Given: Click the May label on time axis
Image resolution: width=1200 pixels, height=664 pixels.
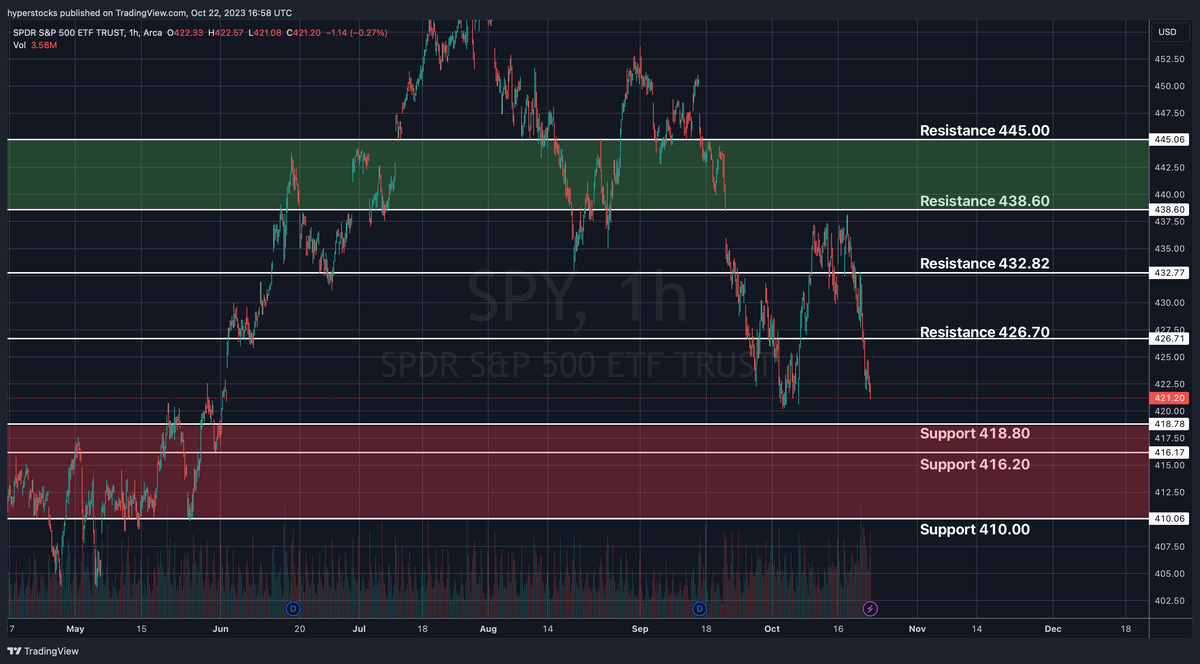Looking at the screenshot, I should [77, 629].
